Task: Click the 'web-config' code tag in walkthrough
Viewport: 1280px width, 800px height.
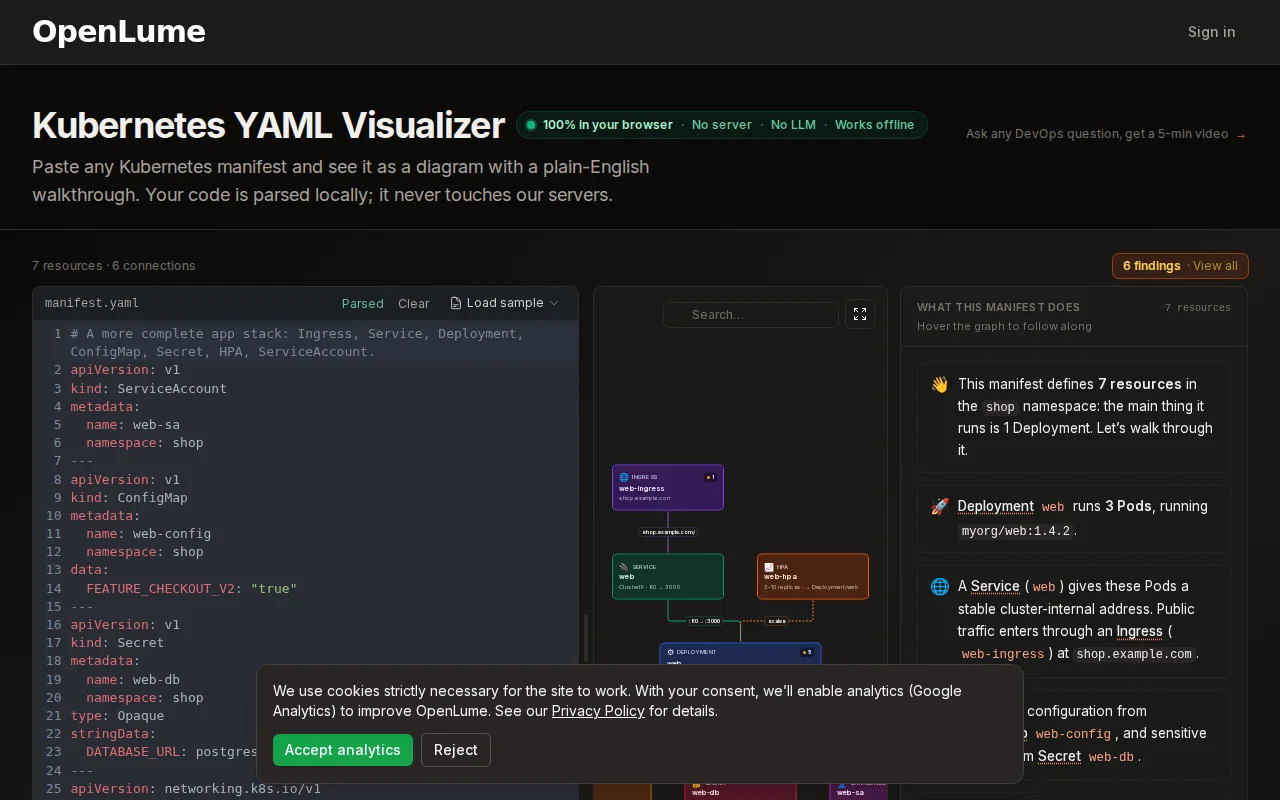Action: click(1074, 734)
